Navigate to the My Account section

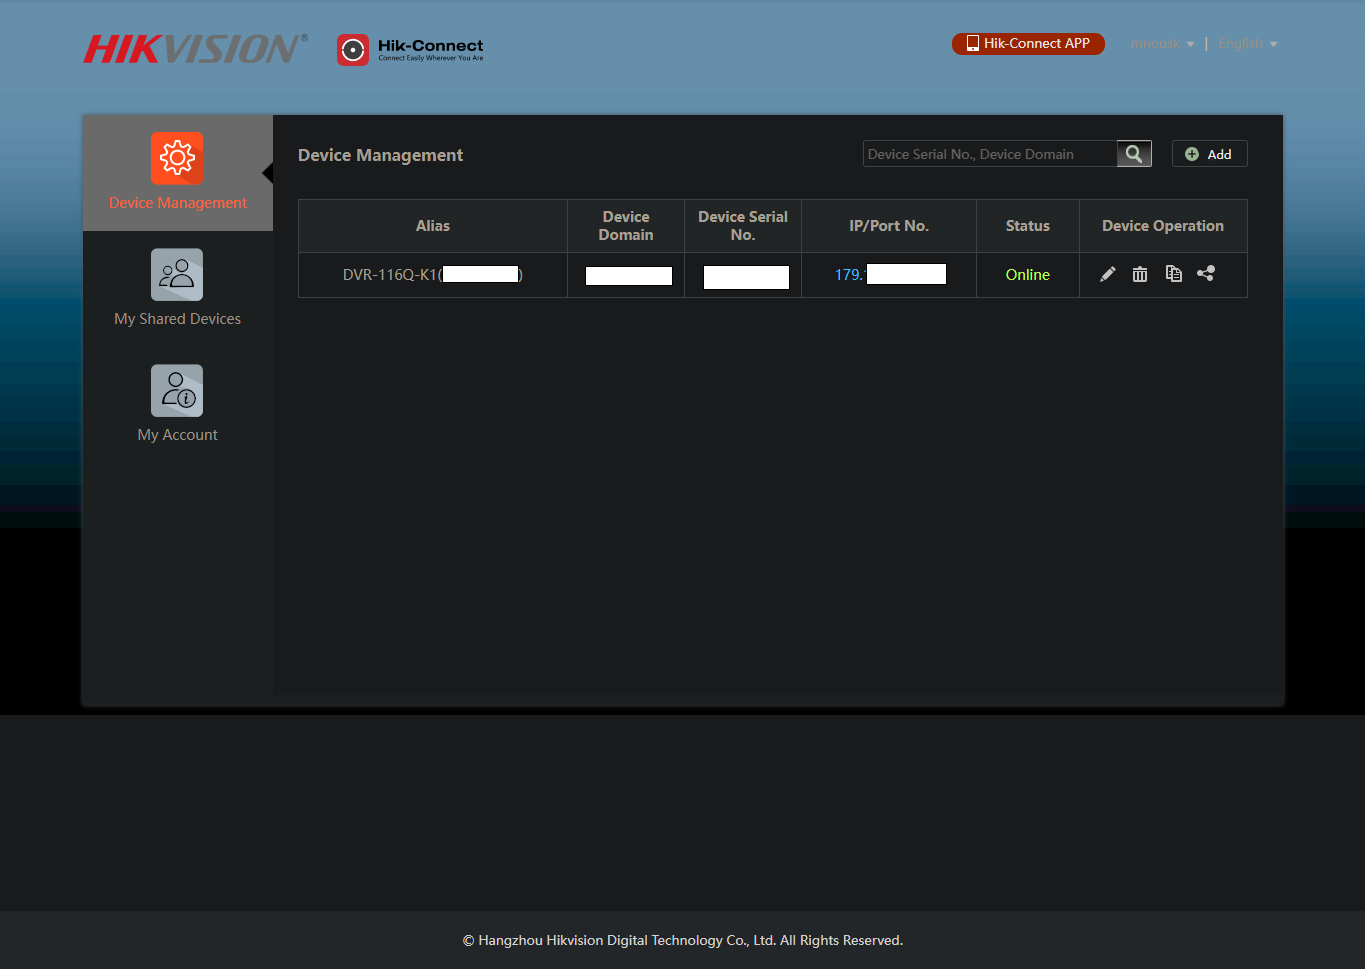[177, 434]
